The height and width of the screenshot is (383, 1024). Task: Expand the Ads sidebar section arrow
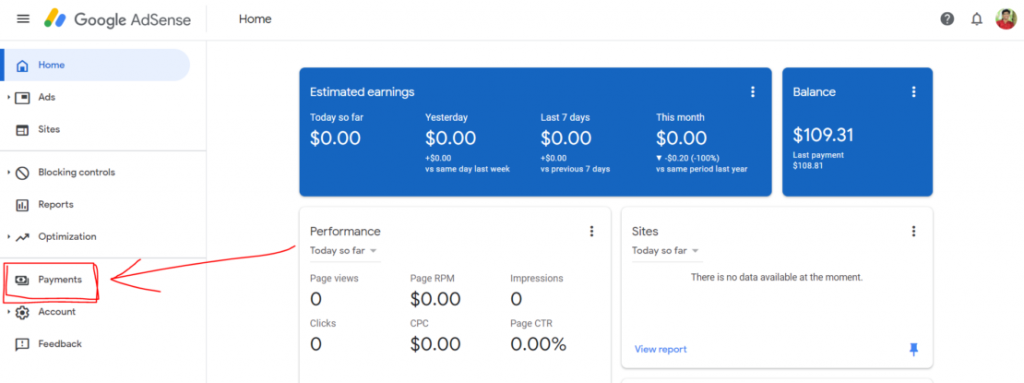(8, 97)
